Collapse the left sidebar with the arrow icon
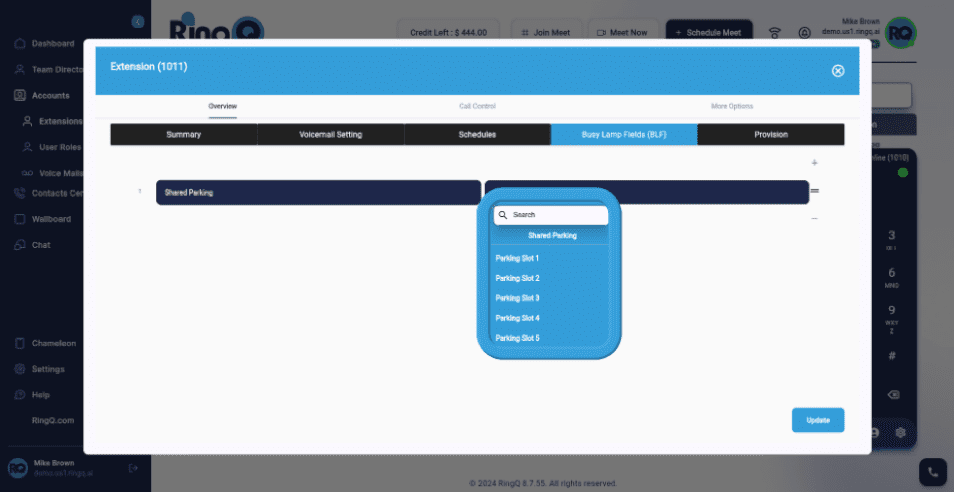This screenshot has height=492, width=954. coord(138,21)
